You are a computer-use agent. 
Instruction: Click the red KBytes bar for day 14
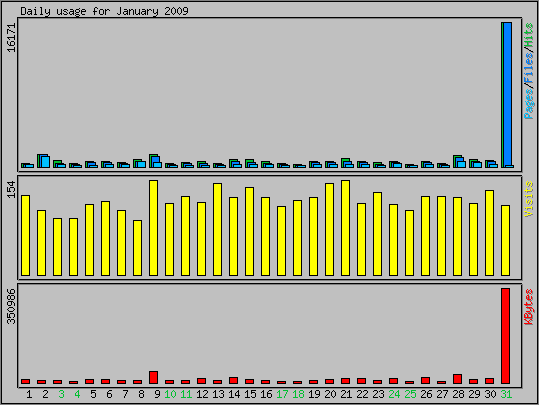coord(233,381)
